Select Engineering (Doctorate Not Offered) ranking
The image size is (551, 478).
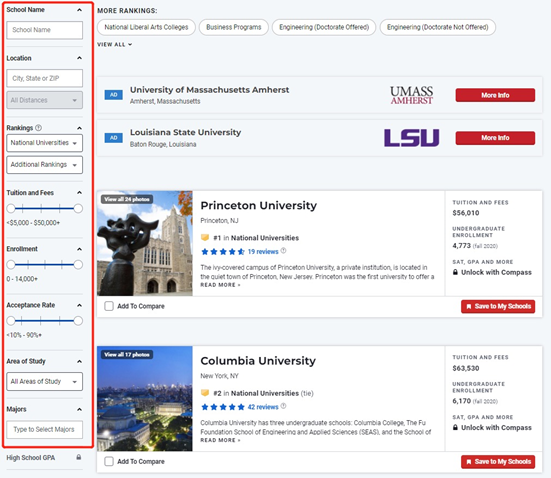[x=438, y=27]
